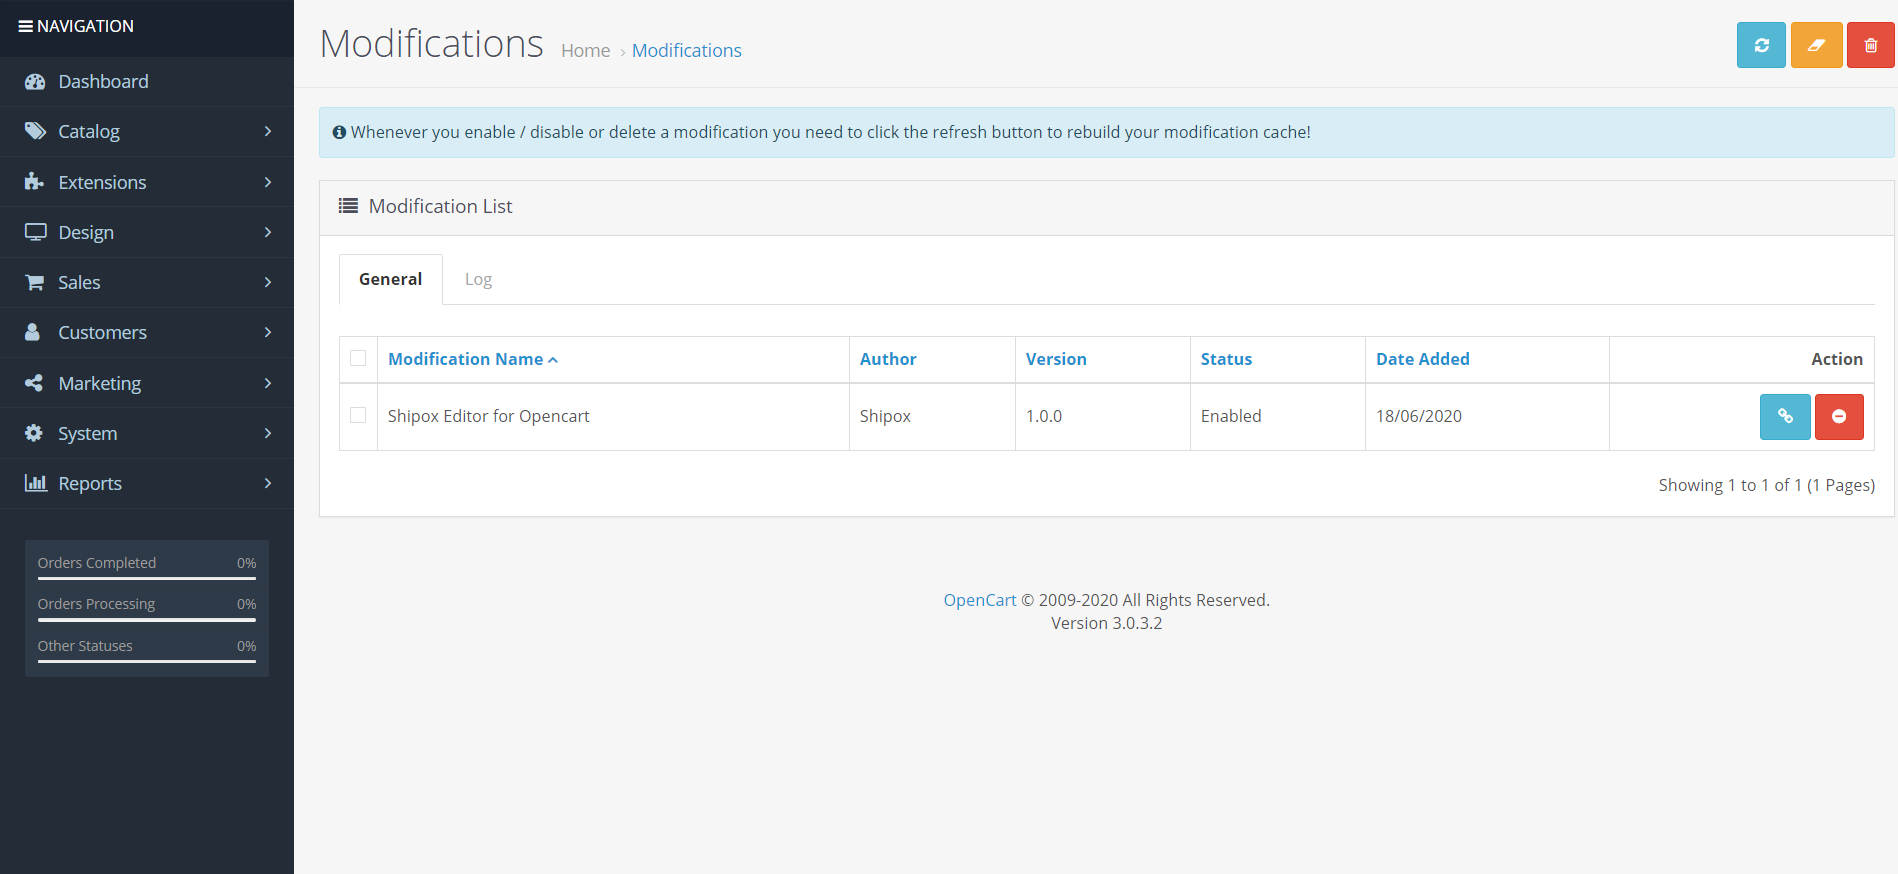Viewport: 1898px width, 874px height.
Task: Expand the System menu chevron
Action: pyautogui.click(x=268, y=433)
